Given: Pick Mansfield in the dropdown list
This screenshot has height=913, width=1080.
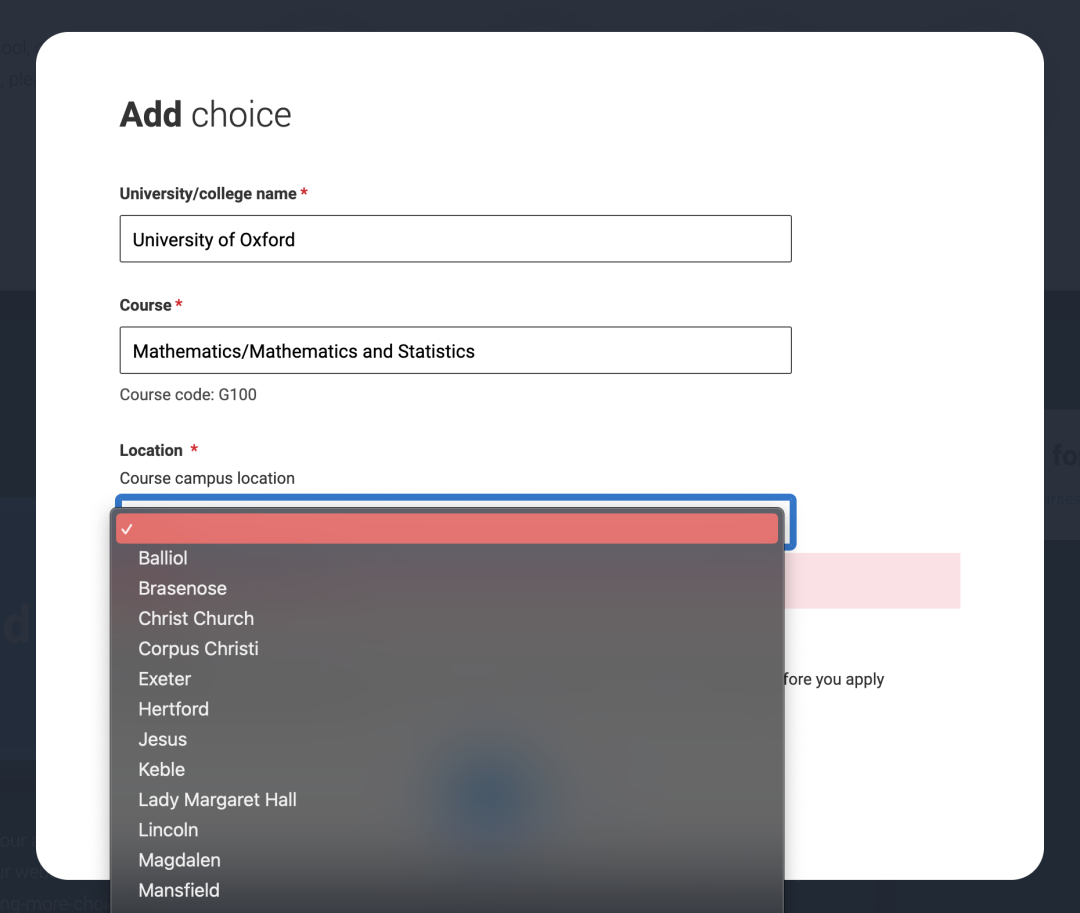Looking at the screenshot, I should pyautogui.click(x=447, y=891).
